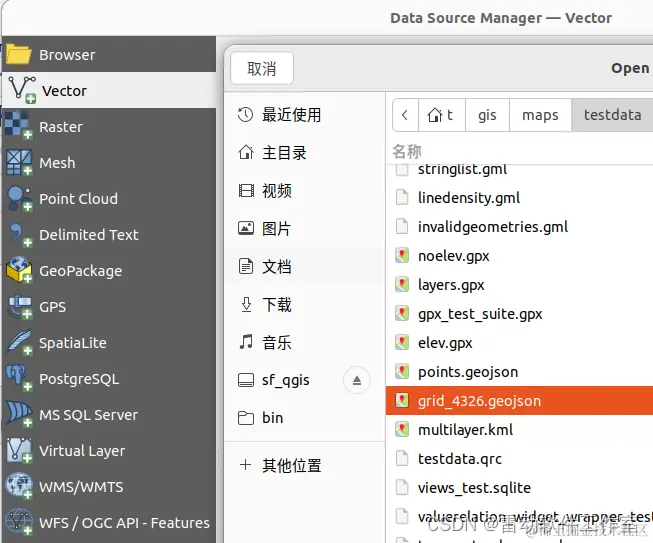
Task: Click the 下载 download arrow icon
Action: 246,304
